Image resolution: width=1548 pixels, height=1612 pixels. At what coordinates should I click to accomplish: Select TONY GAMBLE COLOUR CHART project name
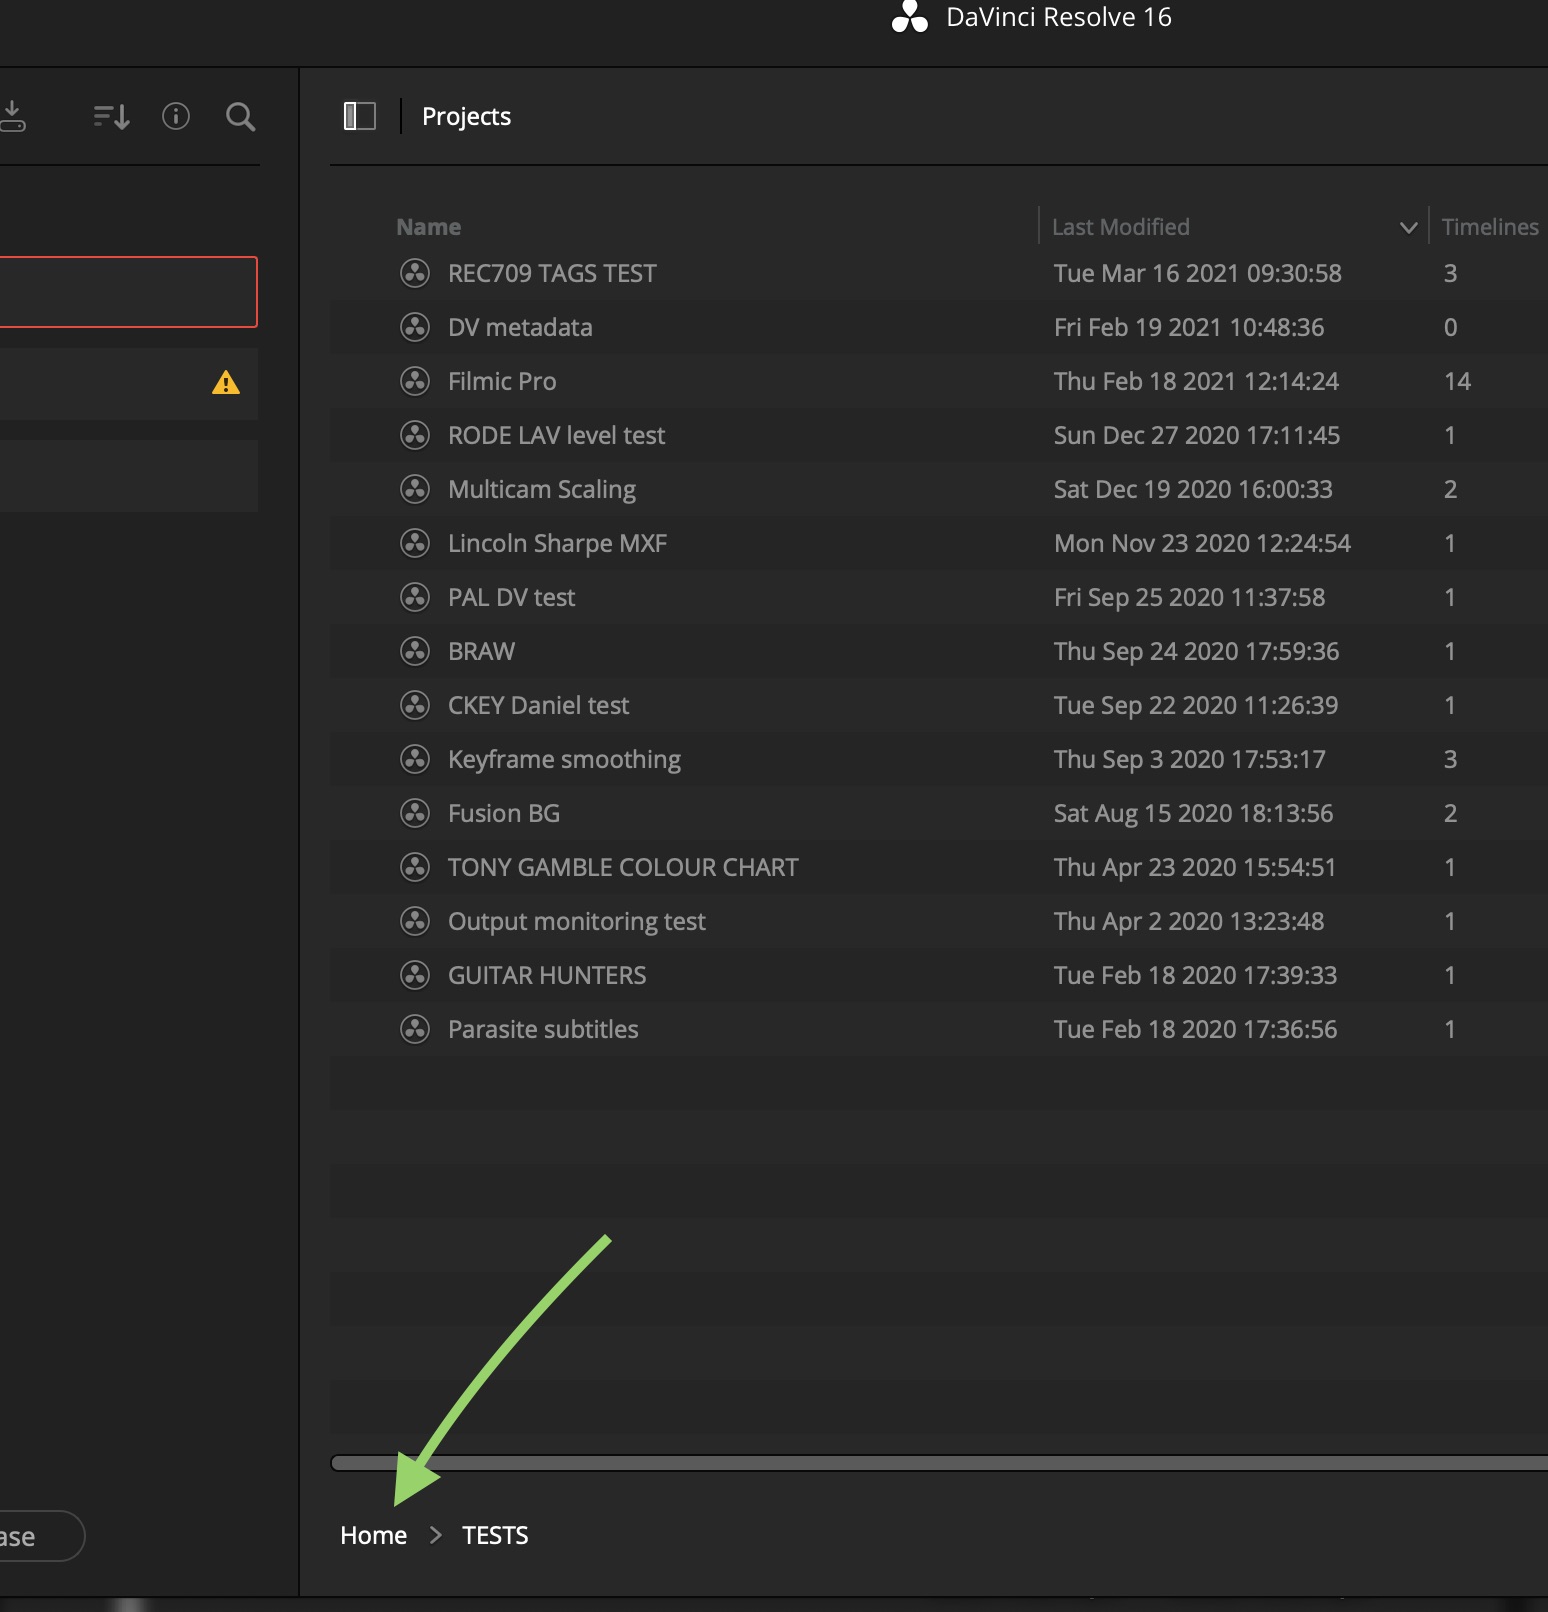[623, 867]
